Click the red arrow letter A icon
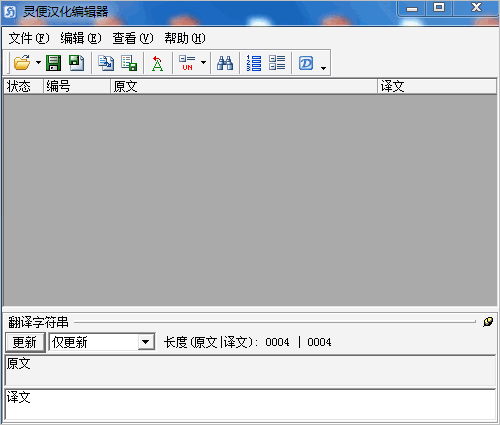500x425 pixels. click(157, 63)
